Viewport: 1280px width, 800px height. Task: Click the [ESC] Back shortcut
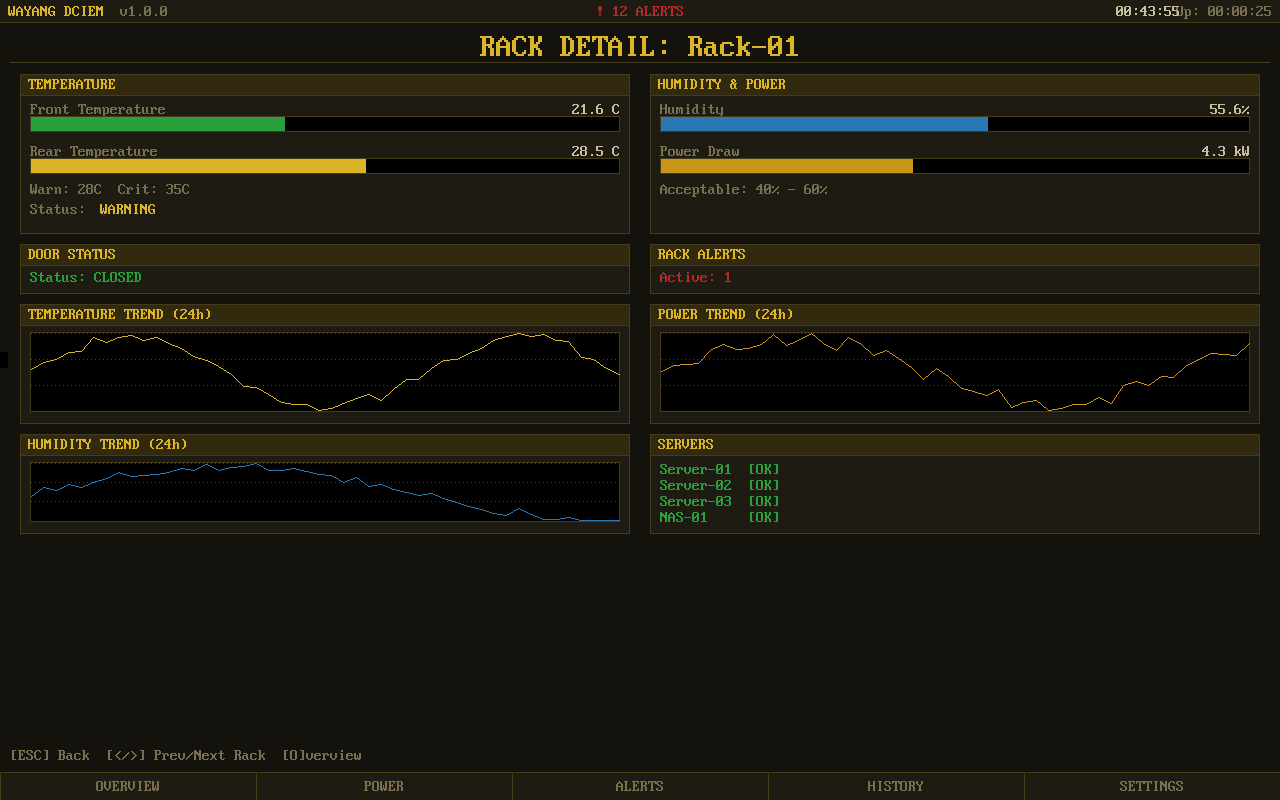50,755
